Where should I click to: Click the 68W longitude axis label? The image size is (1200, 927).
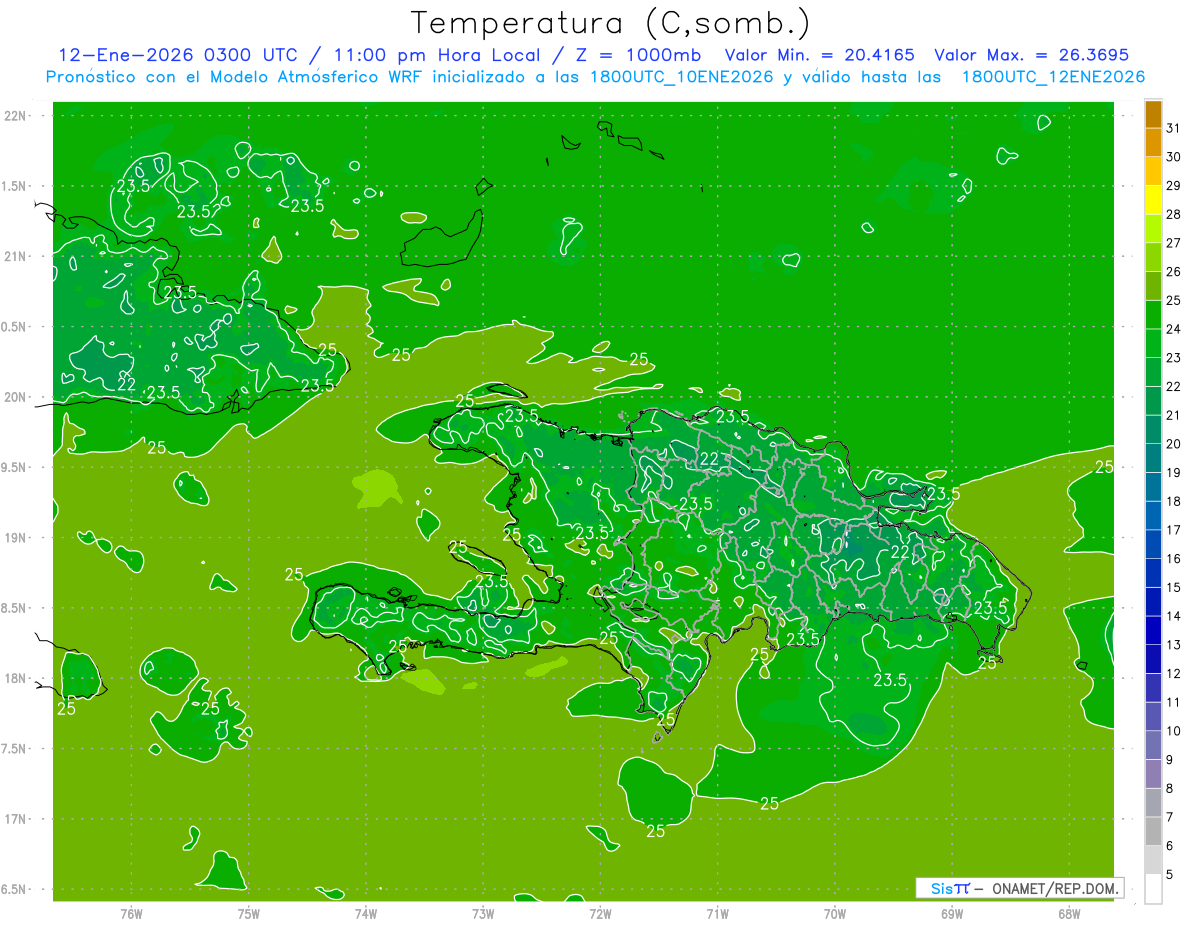click(1069, 913)
